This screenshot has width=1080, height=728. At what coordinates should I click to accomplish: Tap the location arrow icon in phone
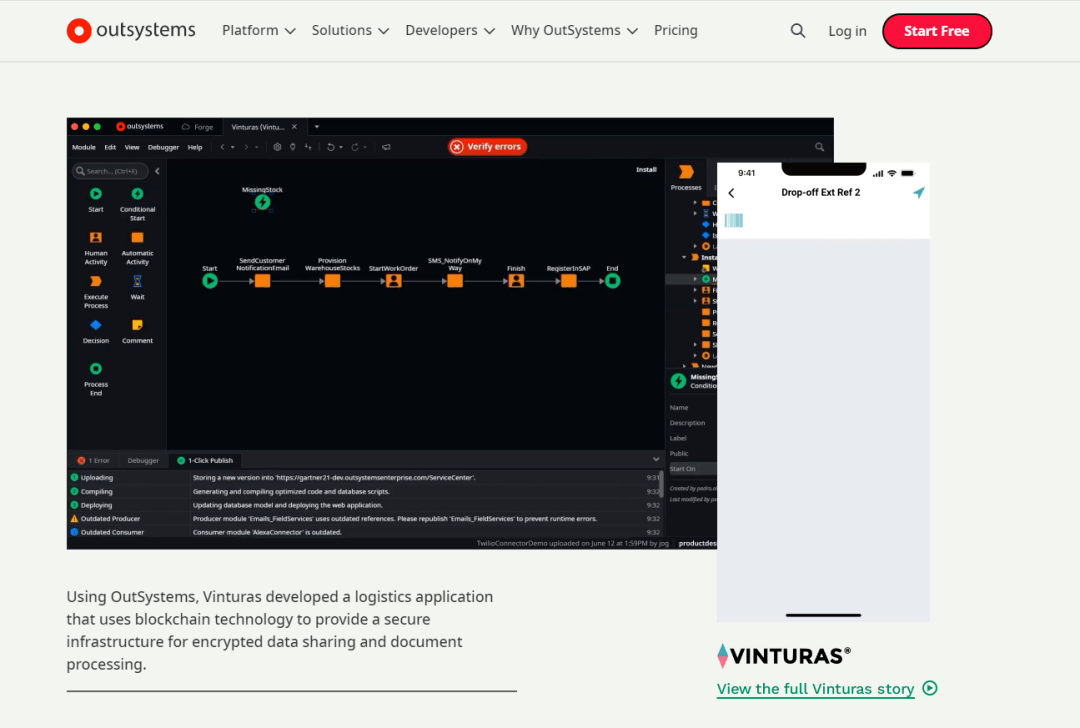pyautogui.click(x=918, y=193)
